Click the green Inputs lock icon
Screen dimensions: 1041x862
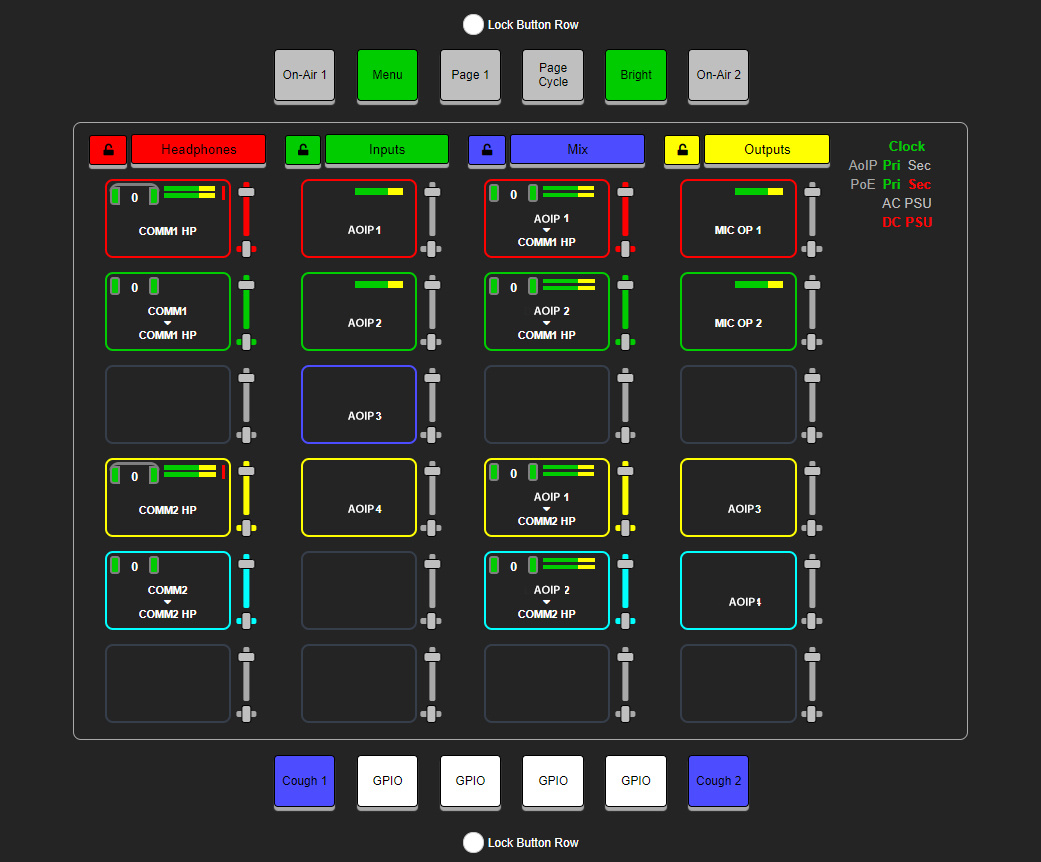303,150
